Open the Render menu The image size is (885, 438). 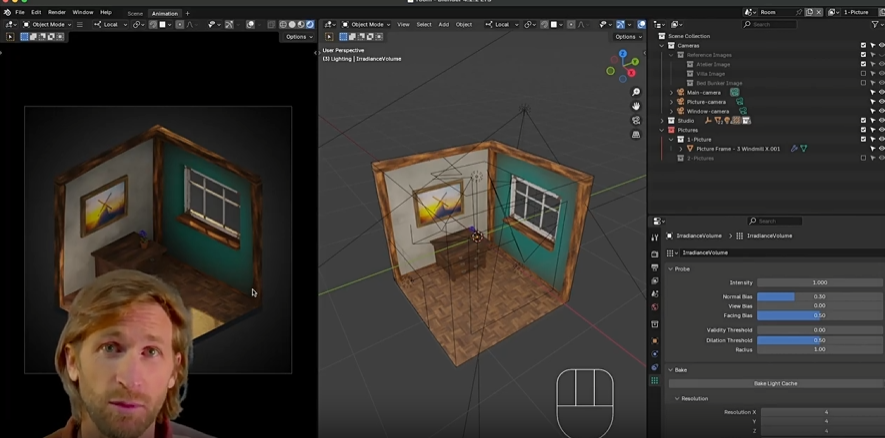point(57,12)
